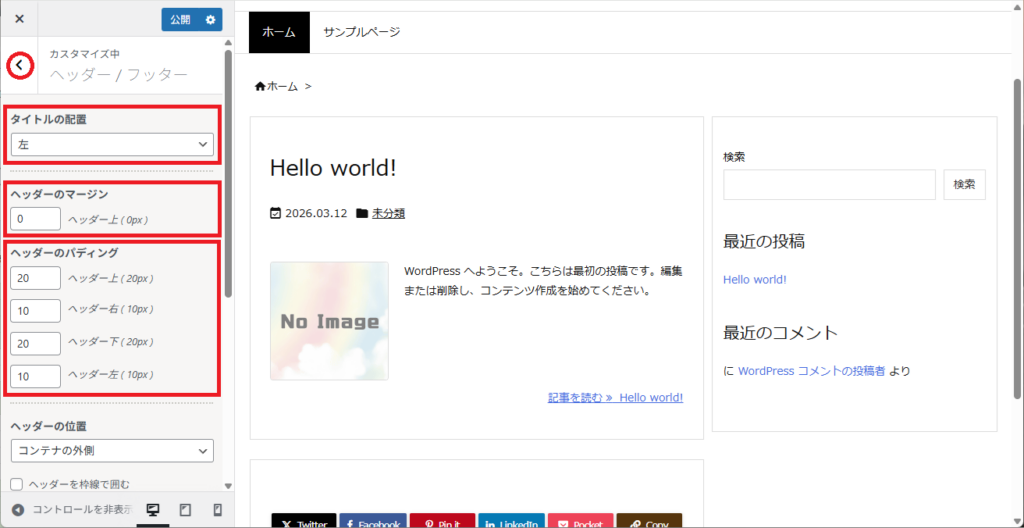
Task: Go back with the chevron arrow
Action: (20, 65)
